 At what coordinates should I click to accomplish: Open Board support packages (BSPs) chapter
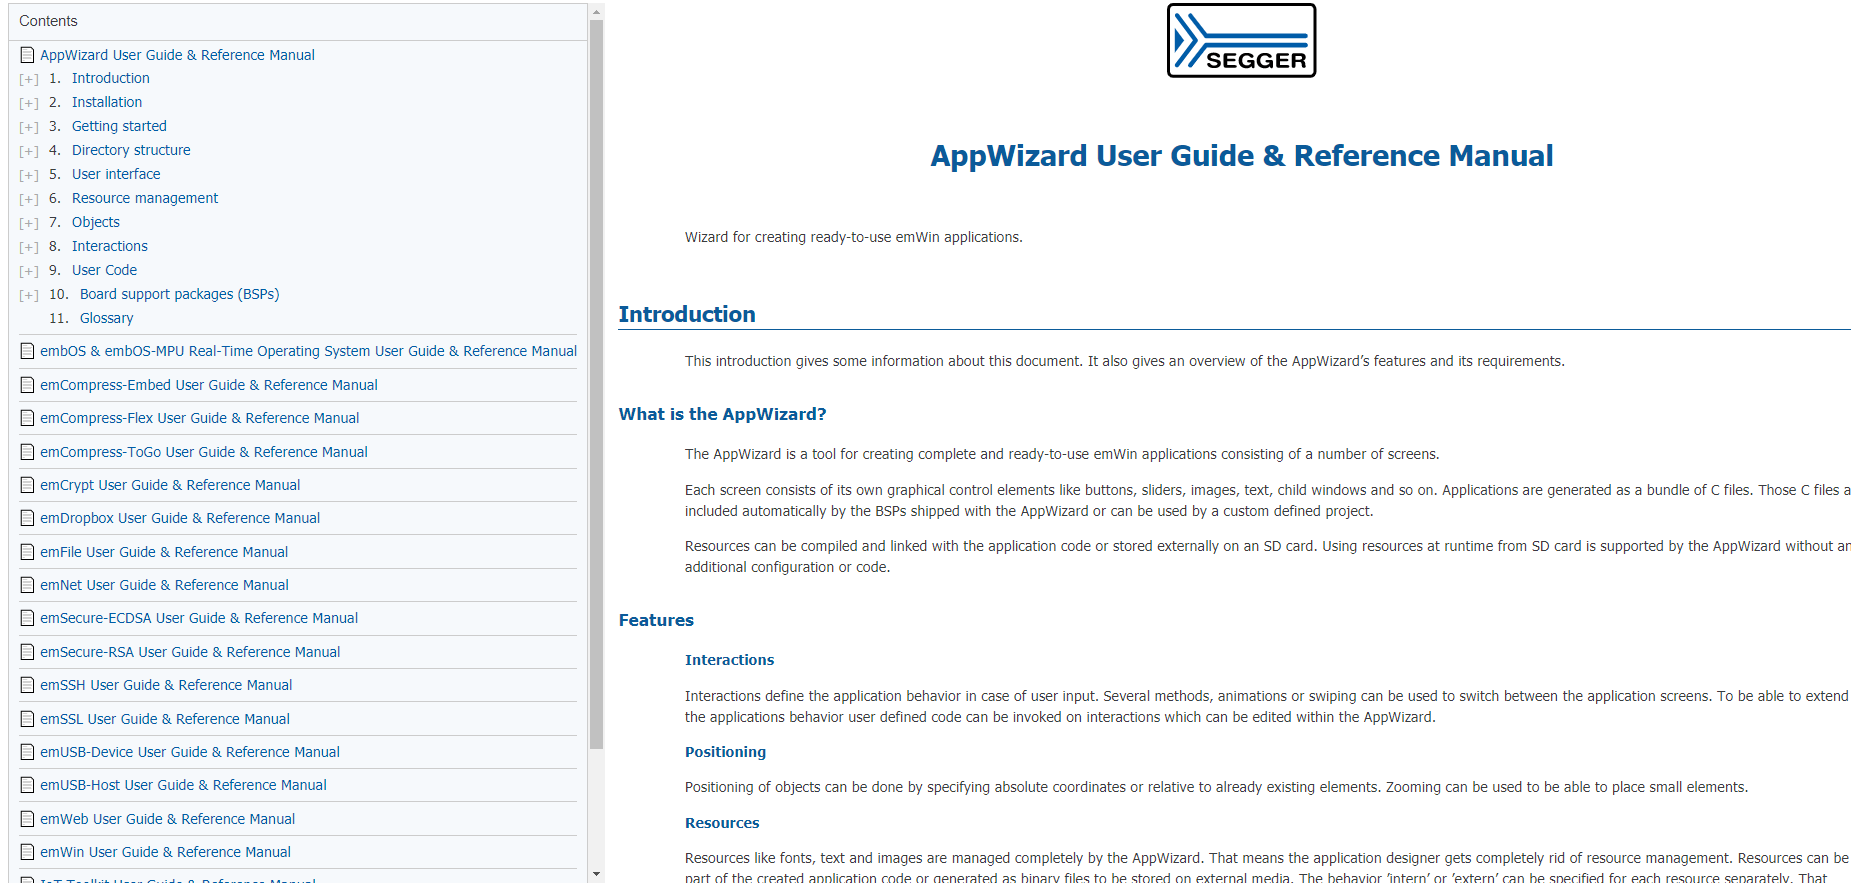[180, 294]
